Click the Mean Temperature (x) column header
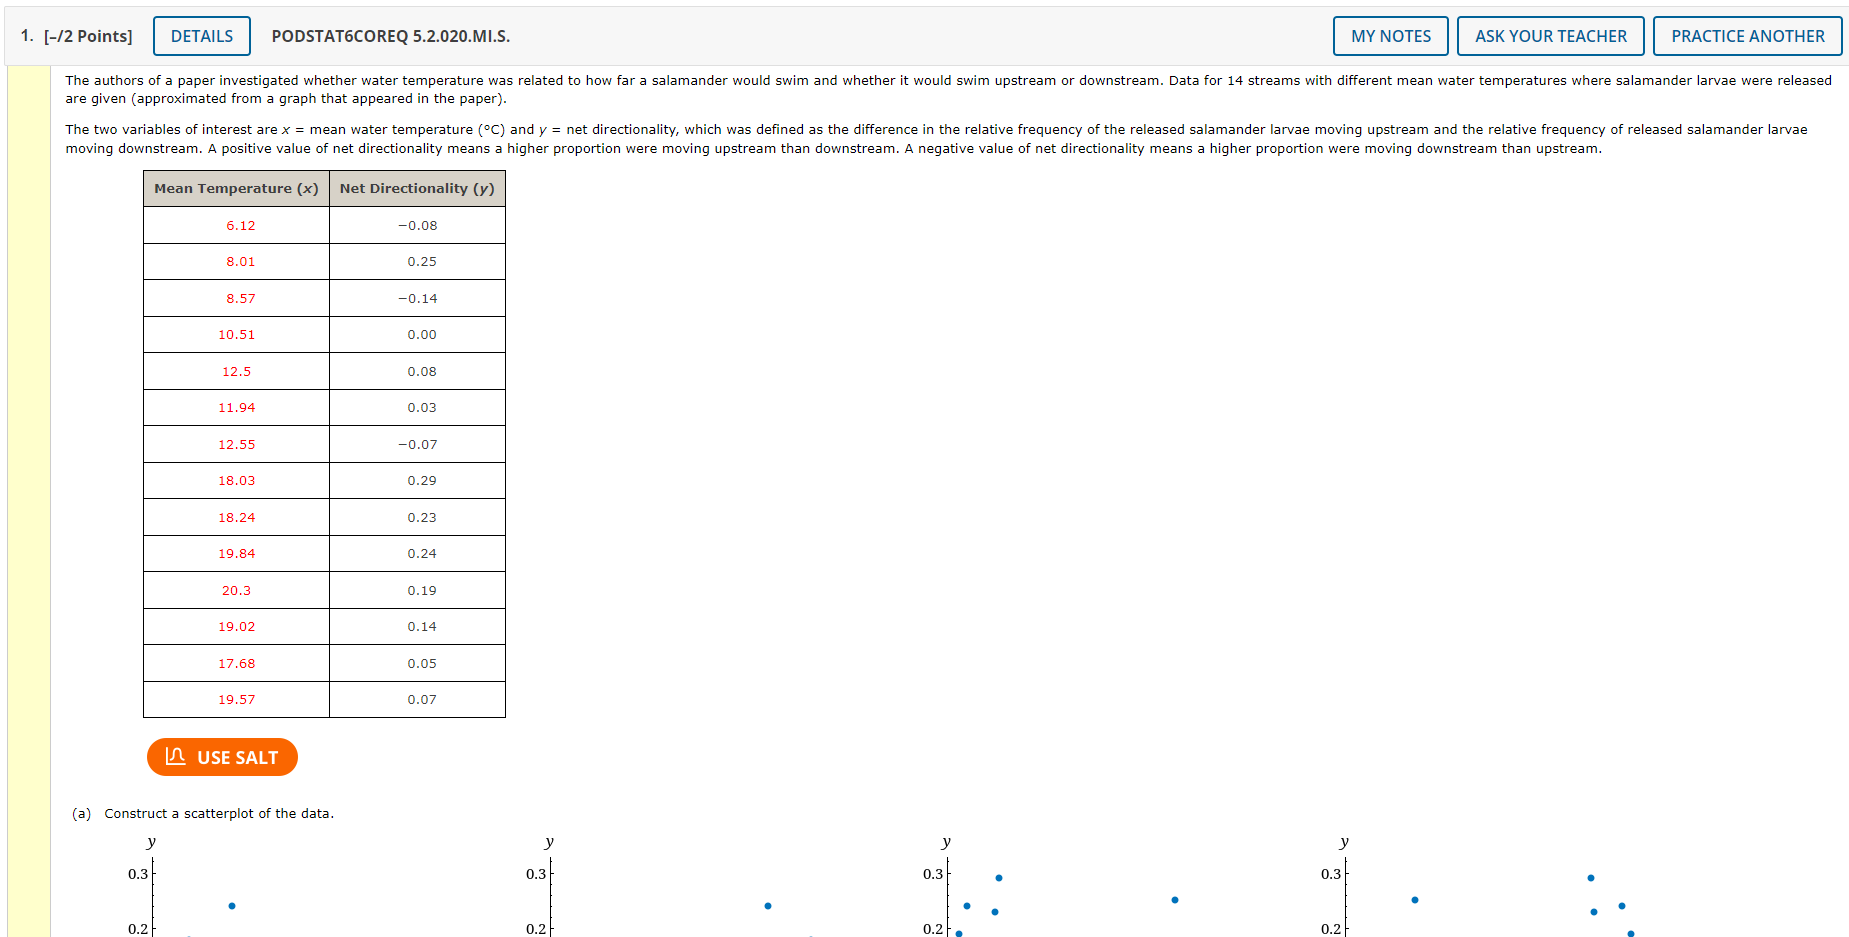Screen dimensions: 1849x937 tap(236, 188)
